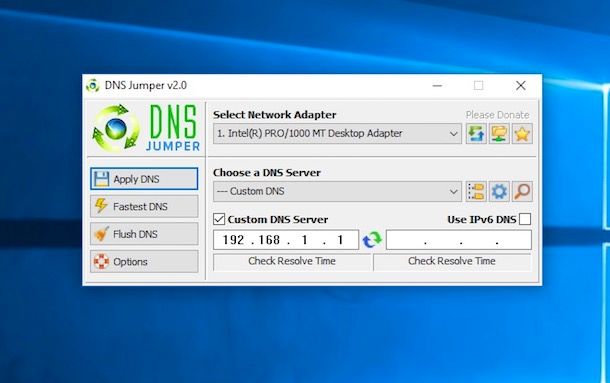Click the swap DNS arrows icon
This screenshot has width=610, height=383.
372,240
